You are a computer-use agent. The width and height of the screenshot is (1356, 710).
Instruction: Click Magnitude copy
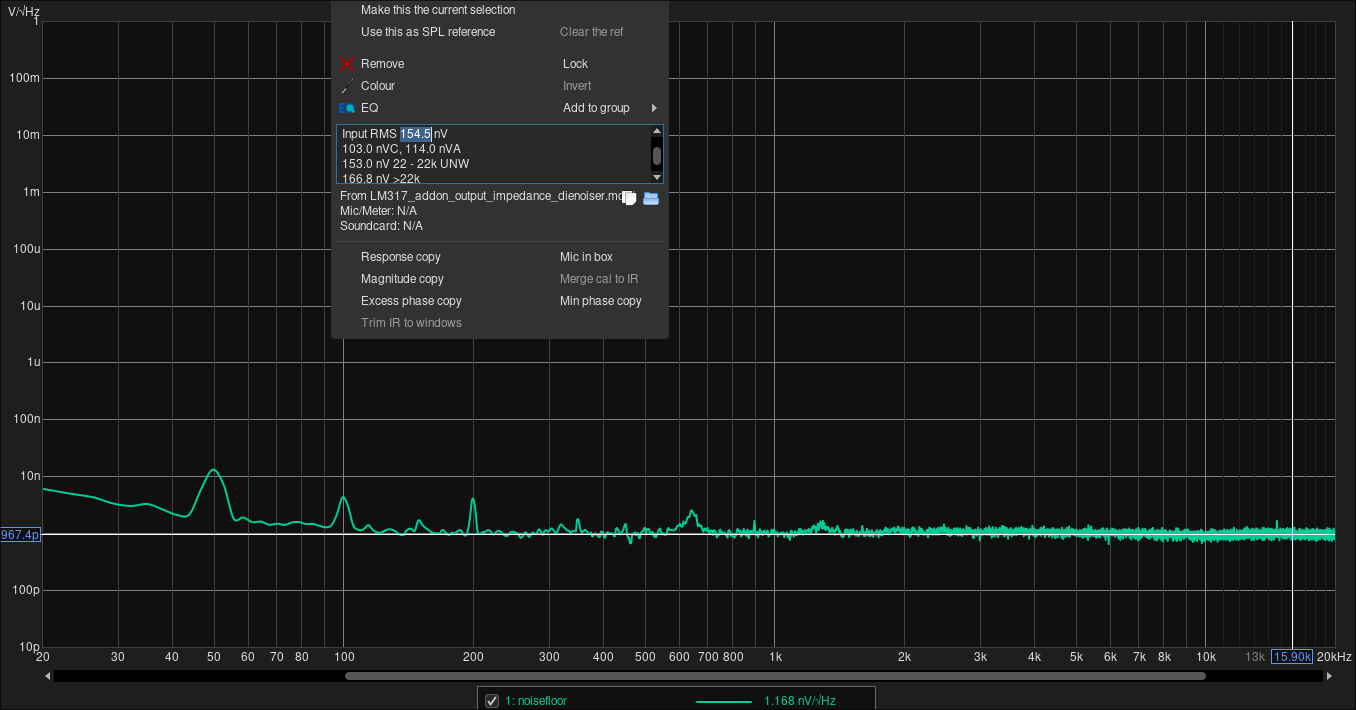(402, 279)
